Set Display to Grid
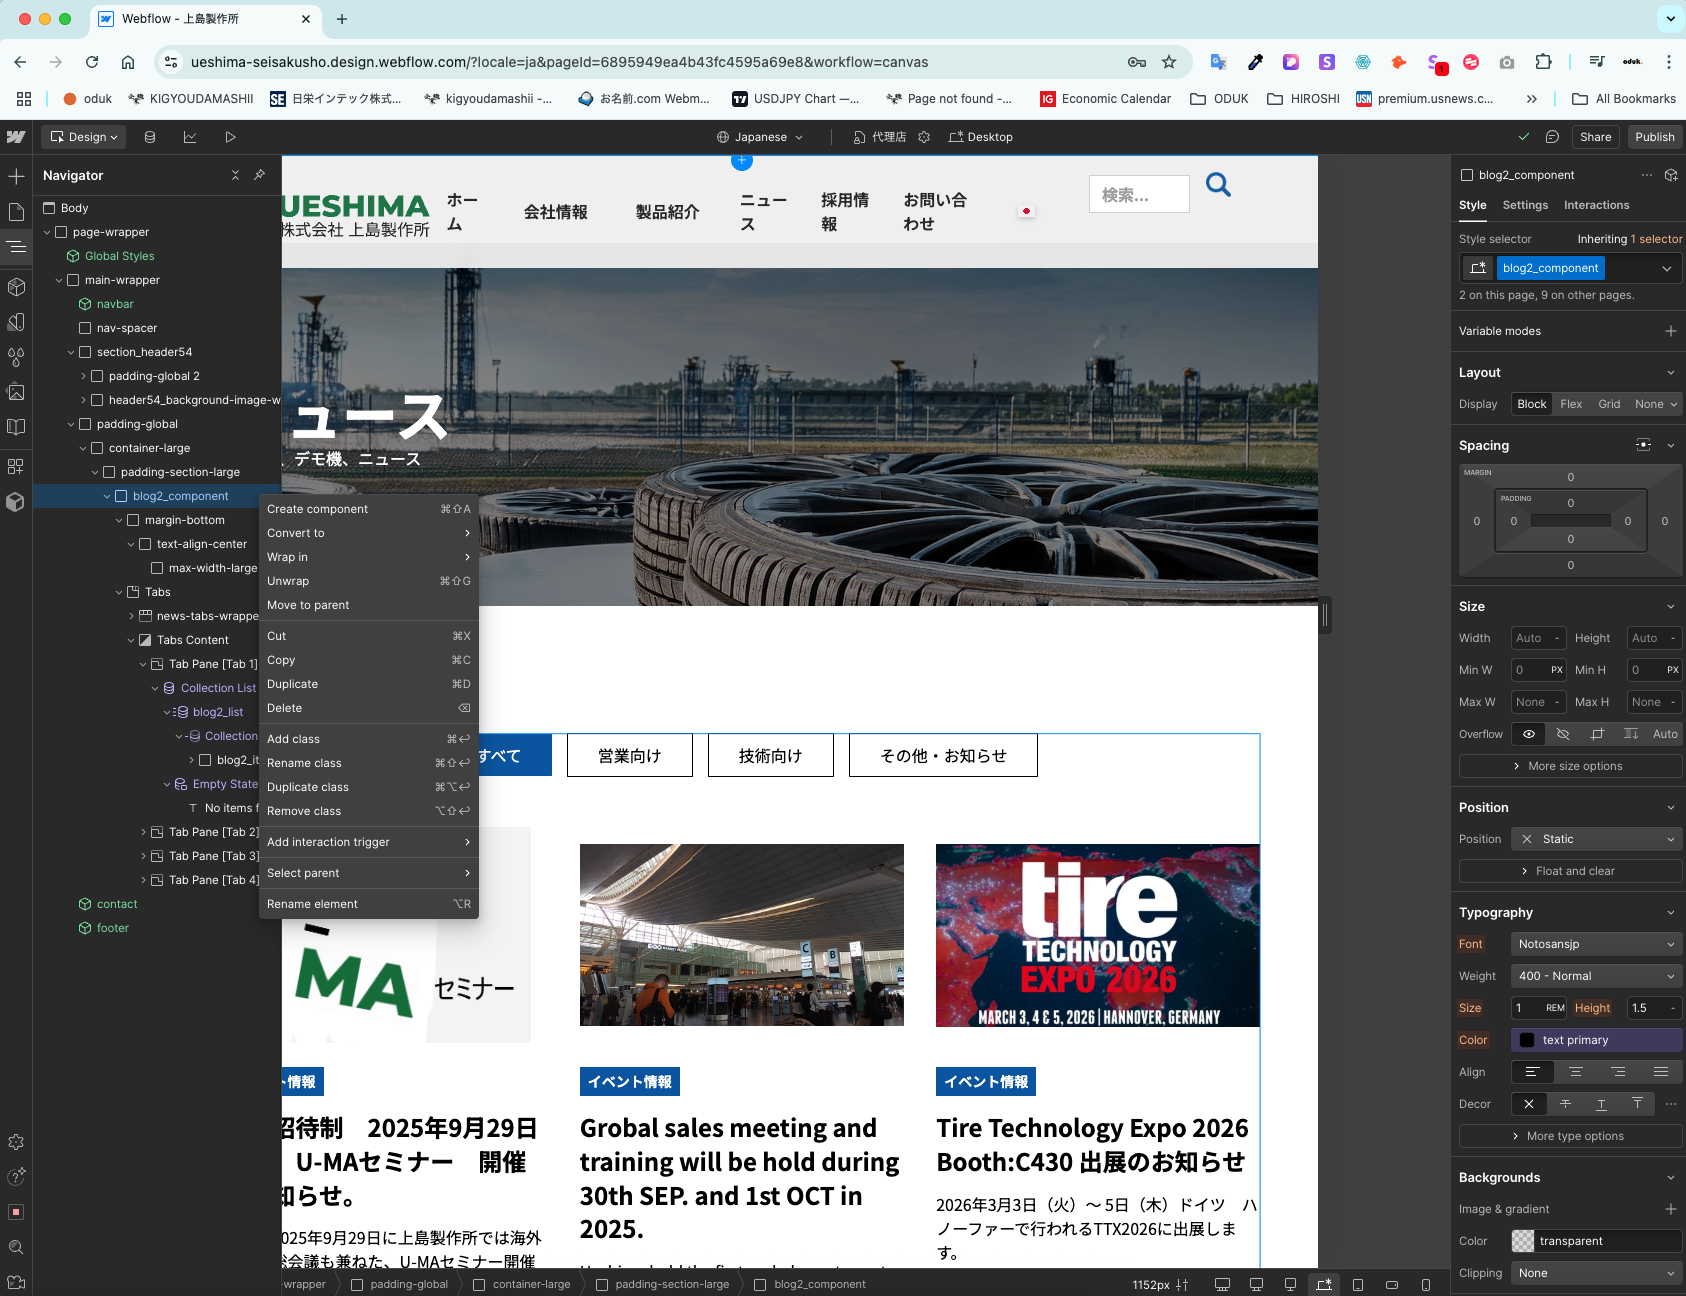The width and height of the screenshot is (1686, 1296). [x=1609, y=404]
